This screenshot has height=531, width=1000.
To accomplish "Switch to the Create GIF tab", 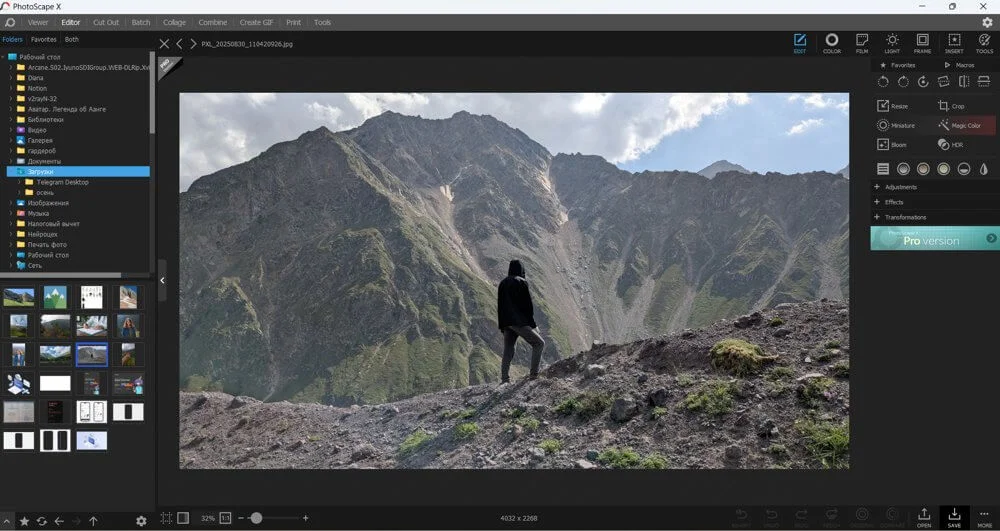I will click(256, 22).
